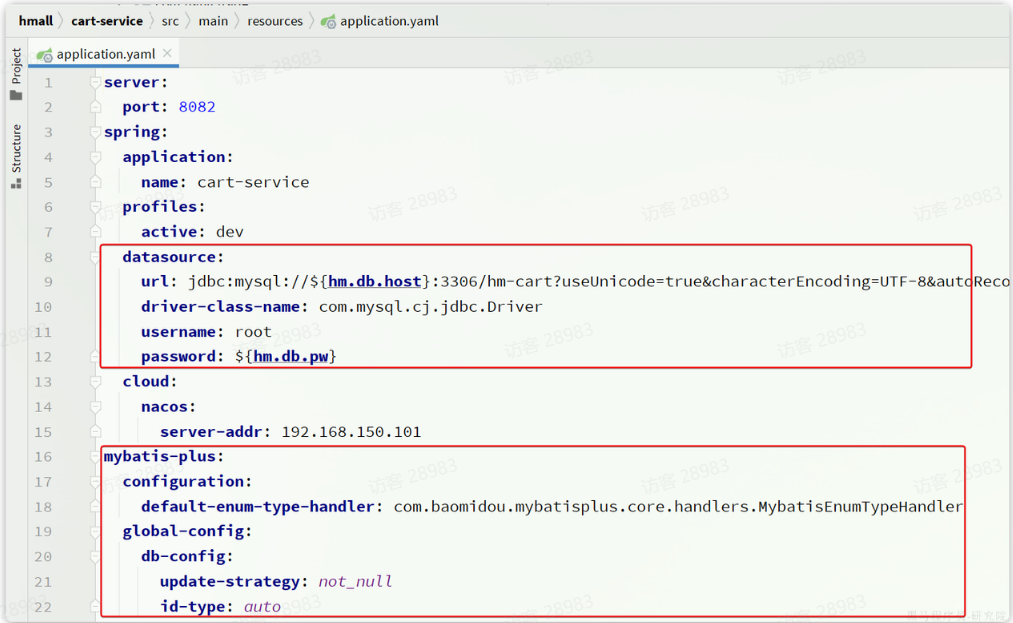Screen dimensions: 1013x623
Task: Click the username value root
Action: click(253, 332)
